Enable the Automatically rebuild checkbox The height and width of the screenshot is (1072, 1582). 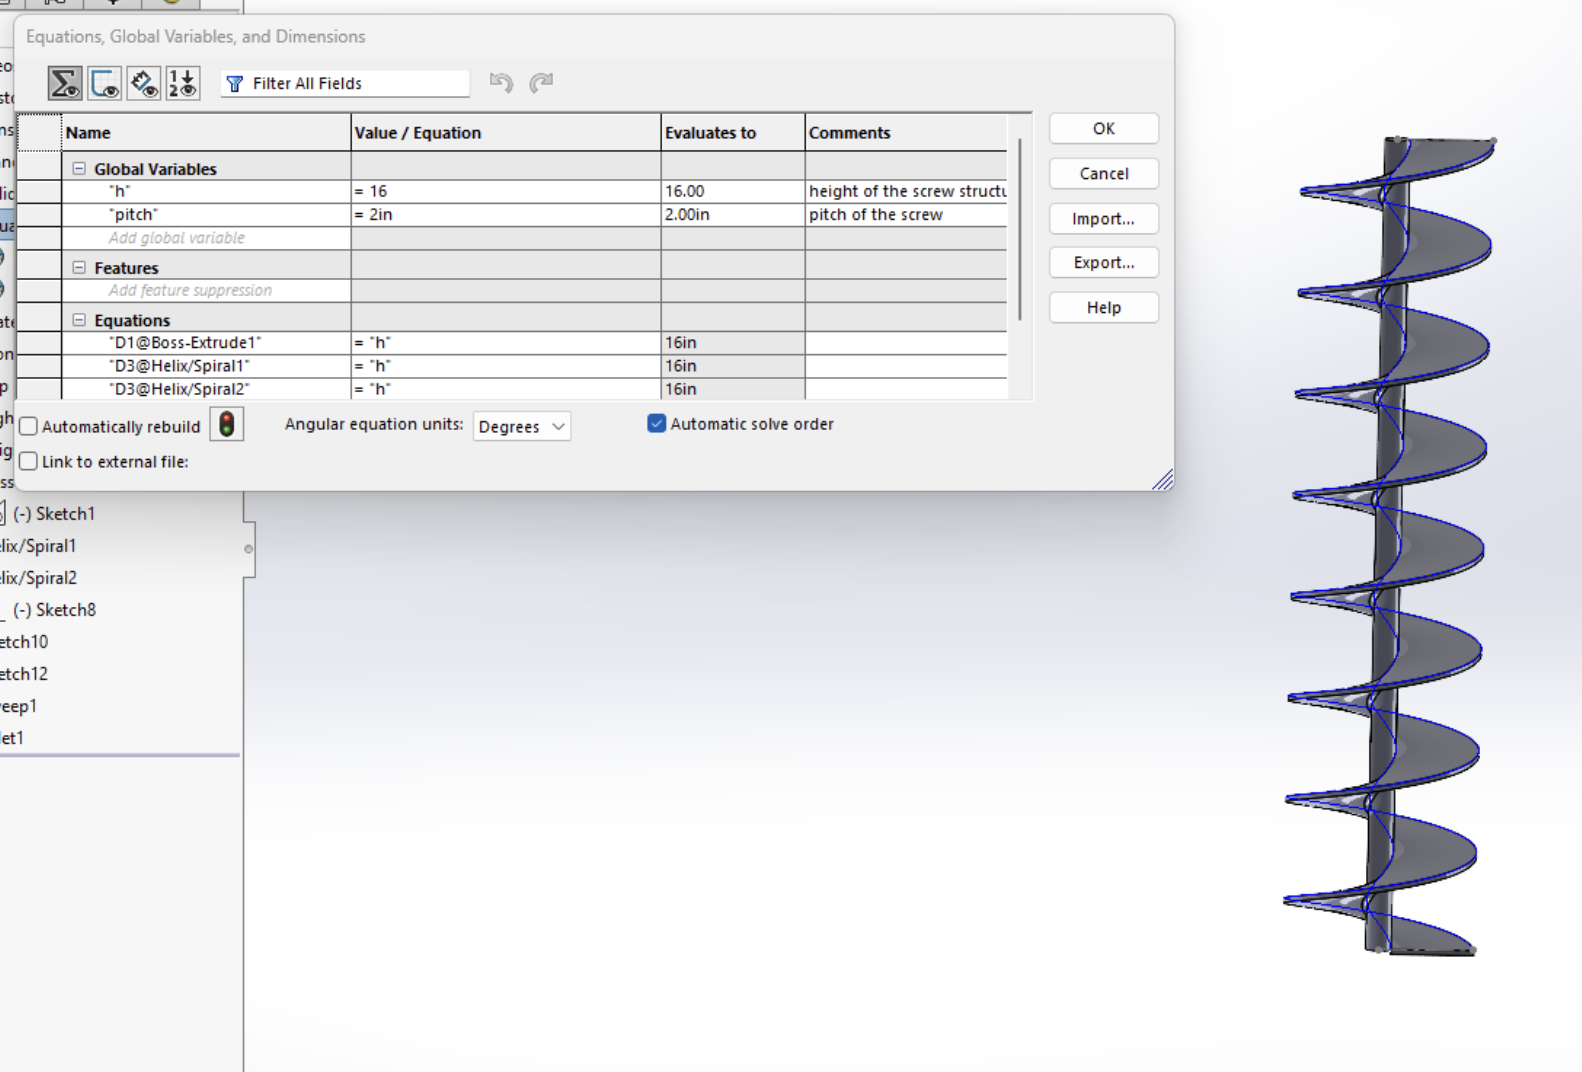click(x=29, y=427)
